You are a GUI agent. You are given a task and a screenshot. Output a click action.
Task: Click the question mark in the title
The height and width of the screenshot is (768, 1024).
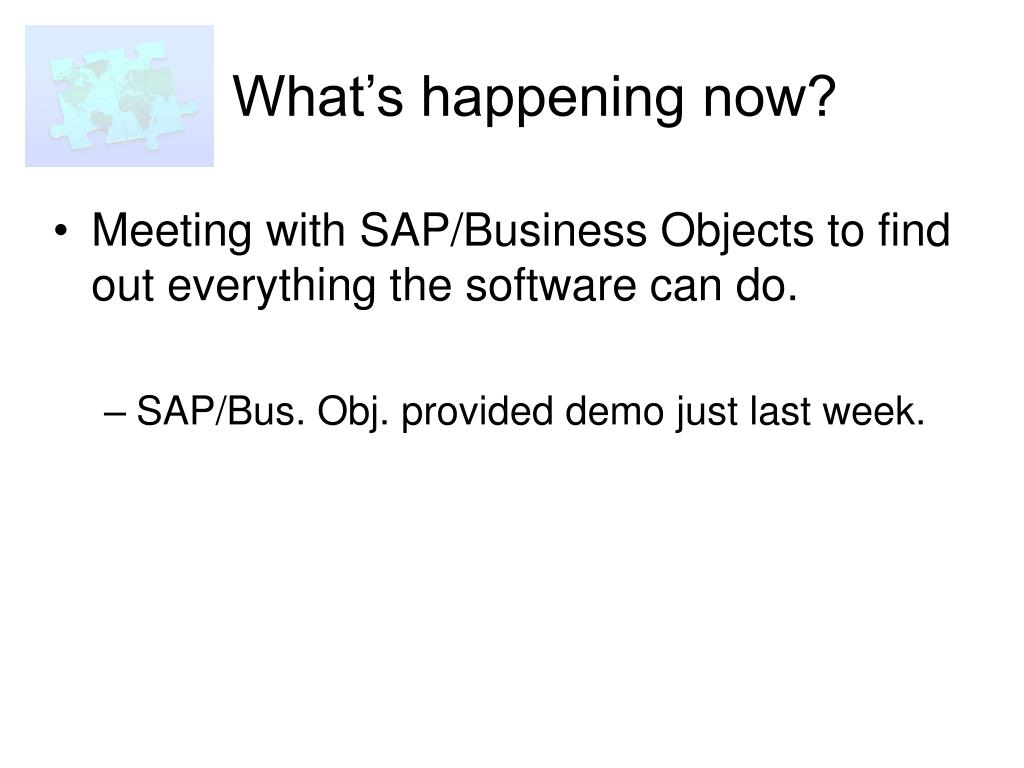coord(821,95)
